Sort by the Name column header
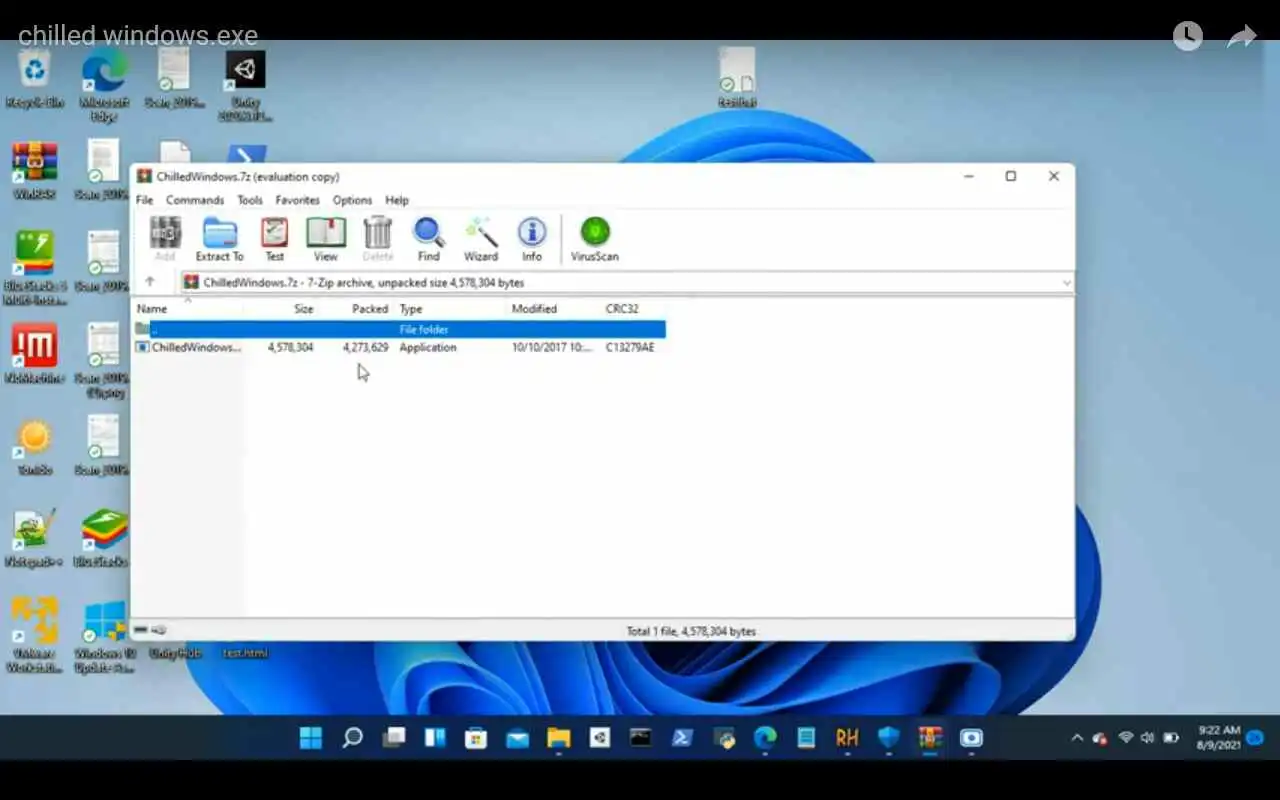 152,309
